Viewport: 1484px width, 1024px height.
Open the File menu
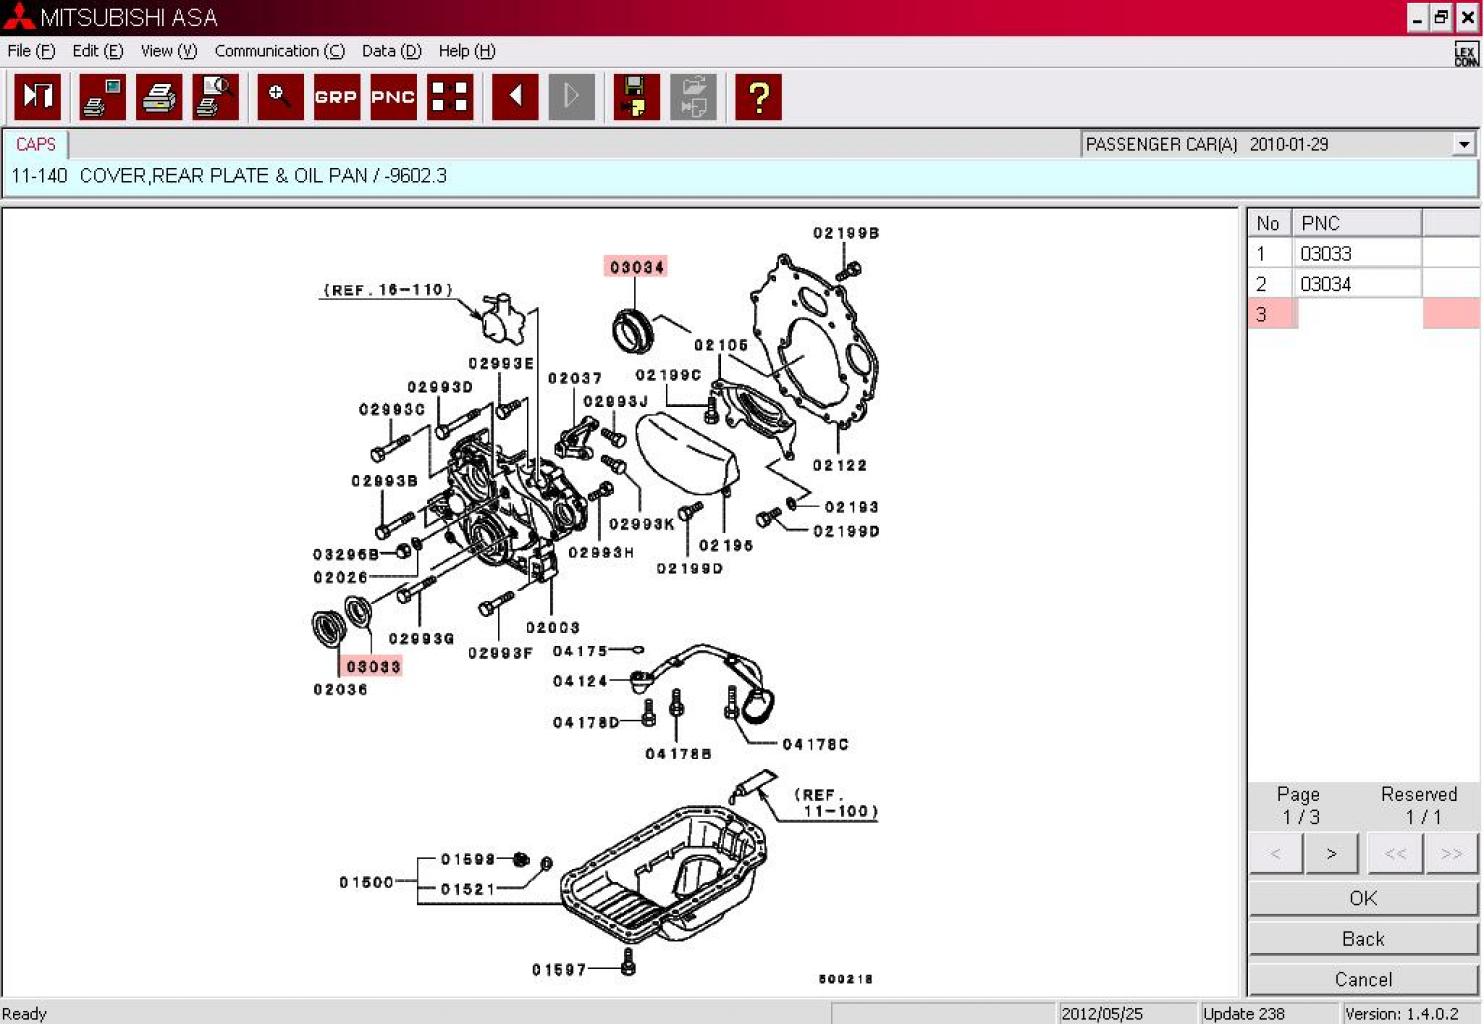point(31,51)
